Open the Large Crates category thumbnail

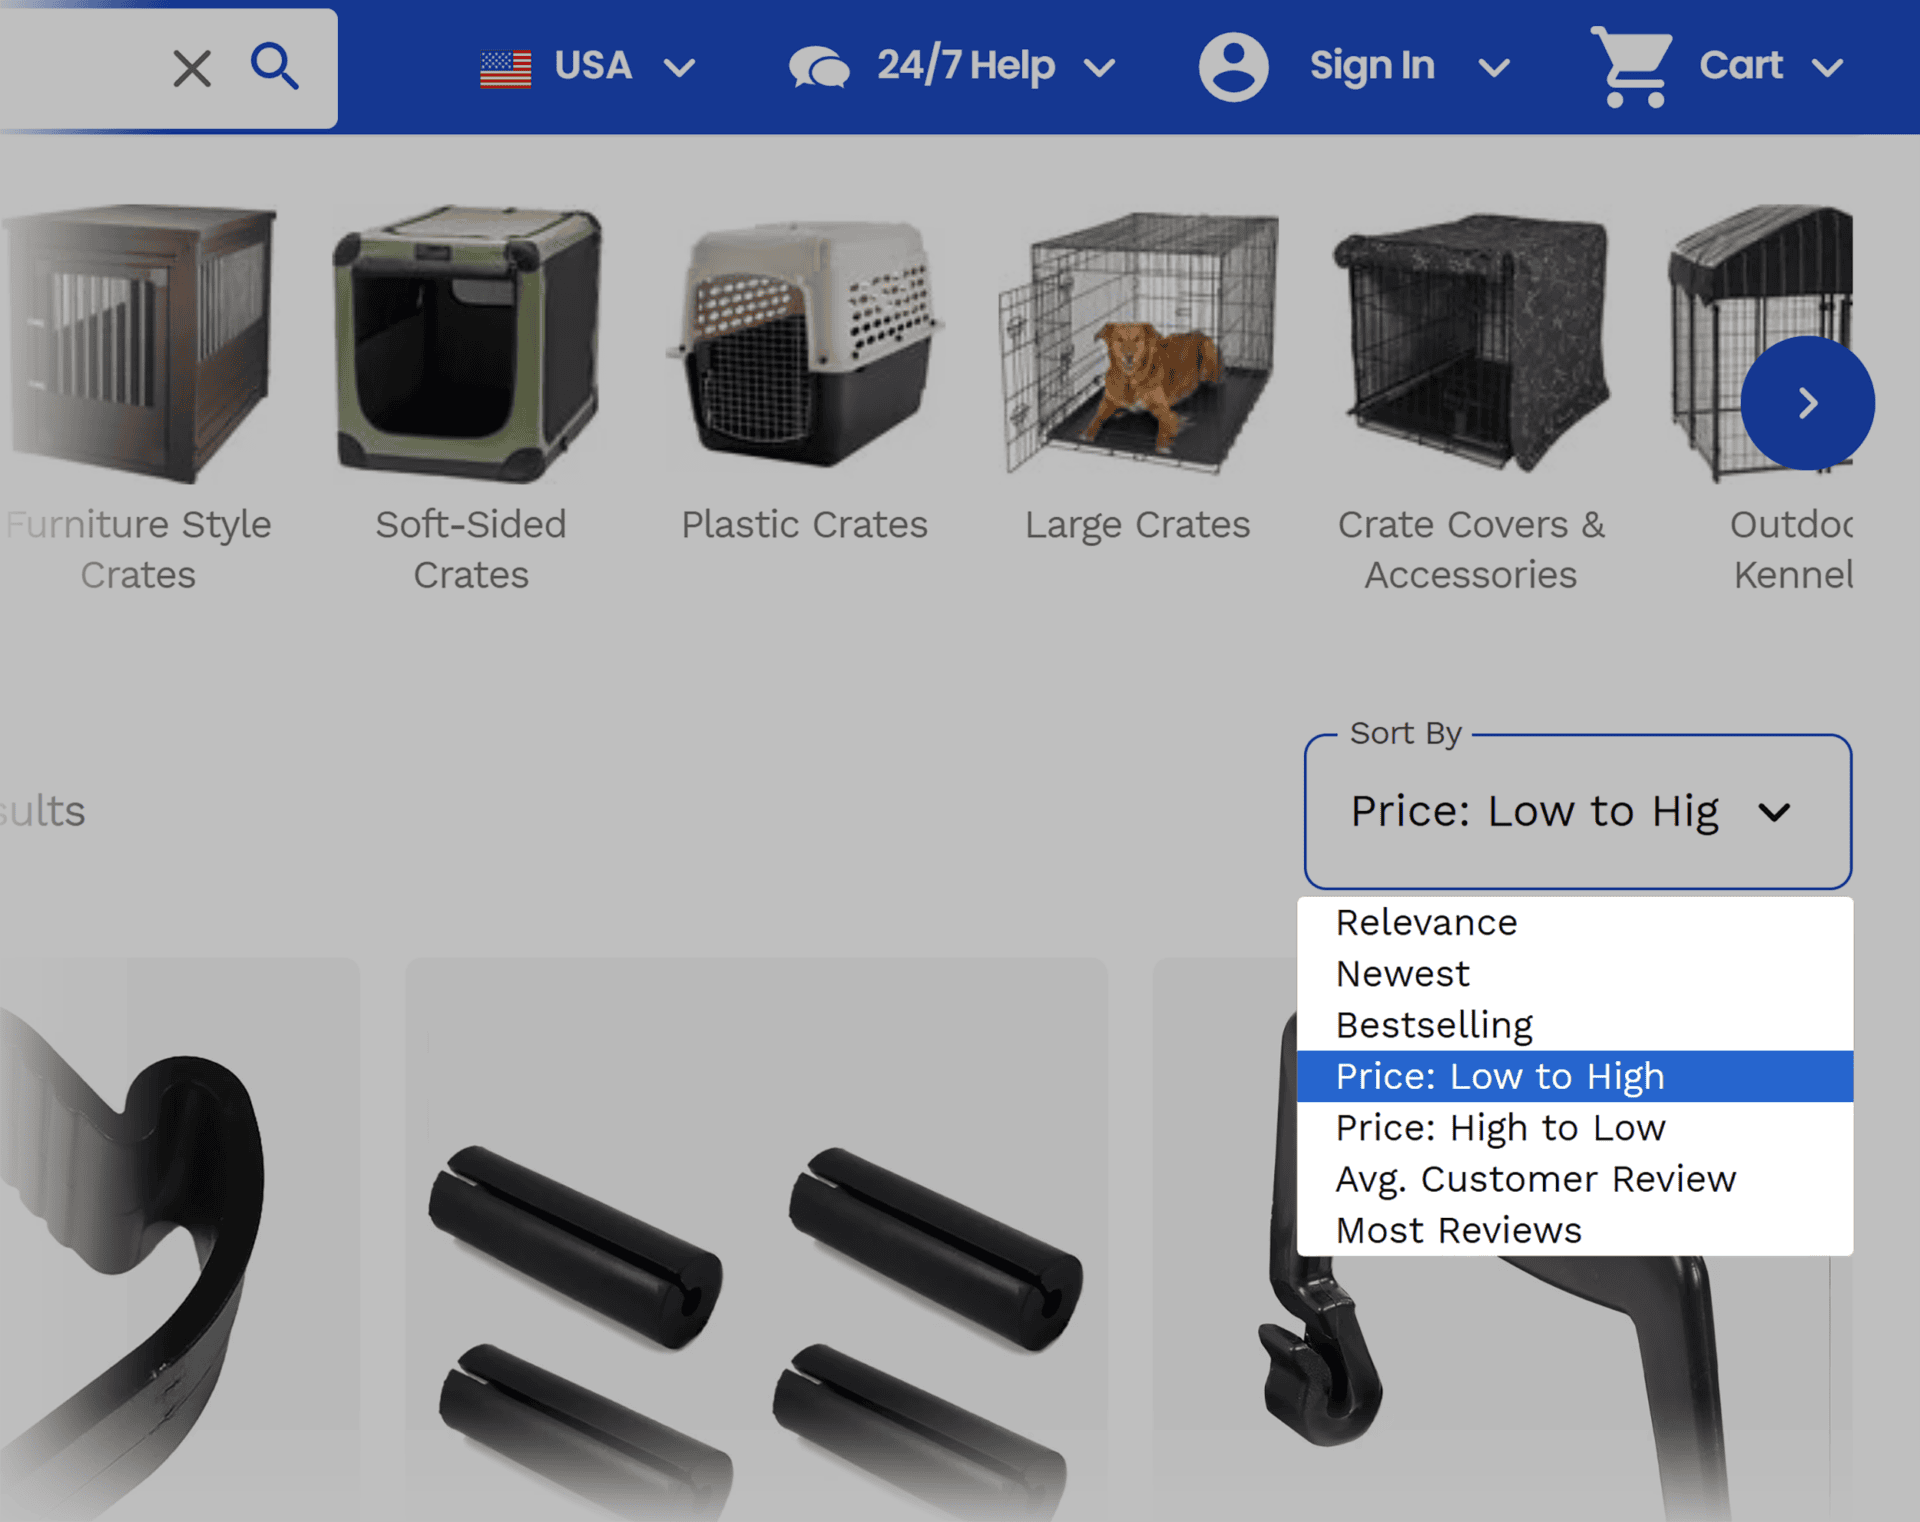click(x=1138, y=342)
